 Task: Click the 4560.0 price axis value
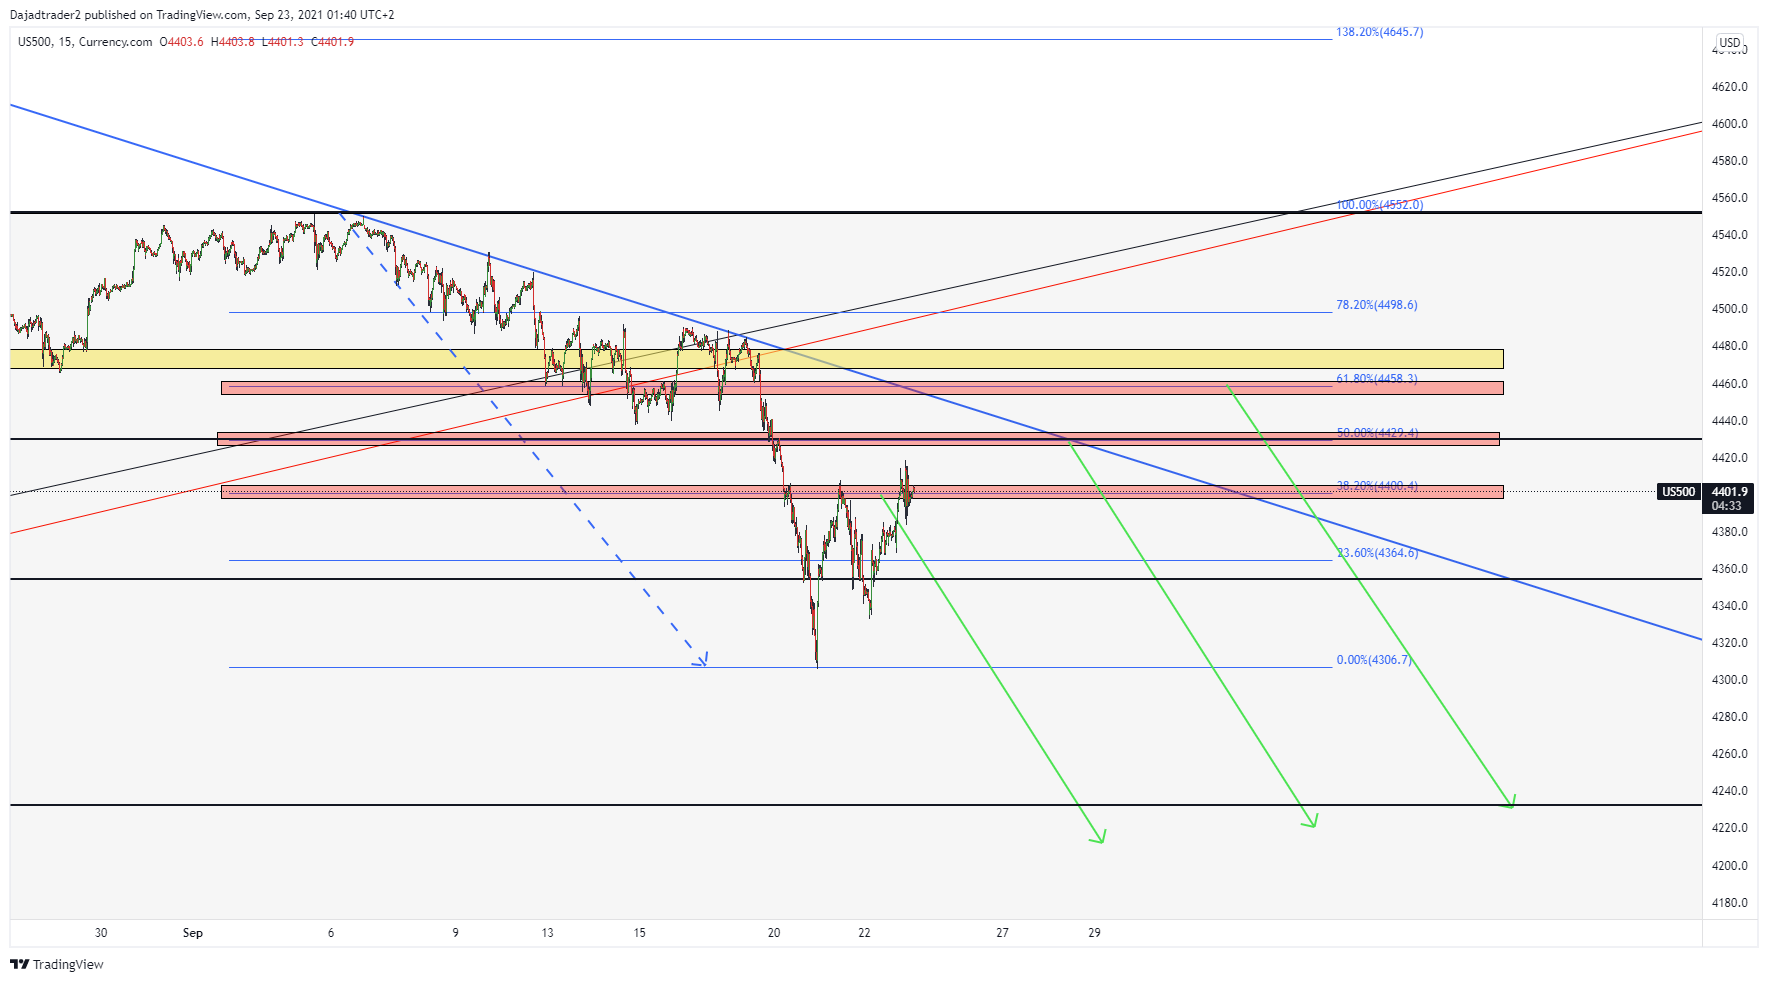[1729, 198]
